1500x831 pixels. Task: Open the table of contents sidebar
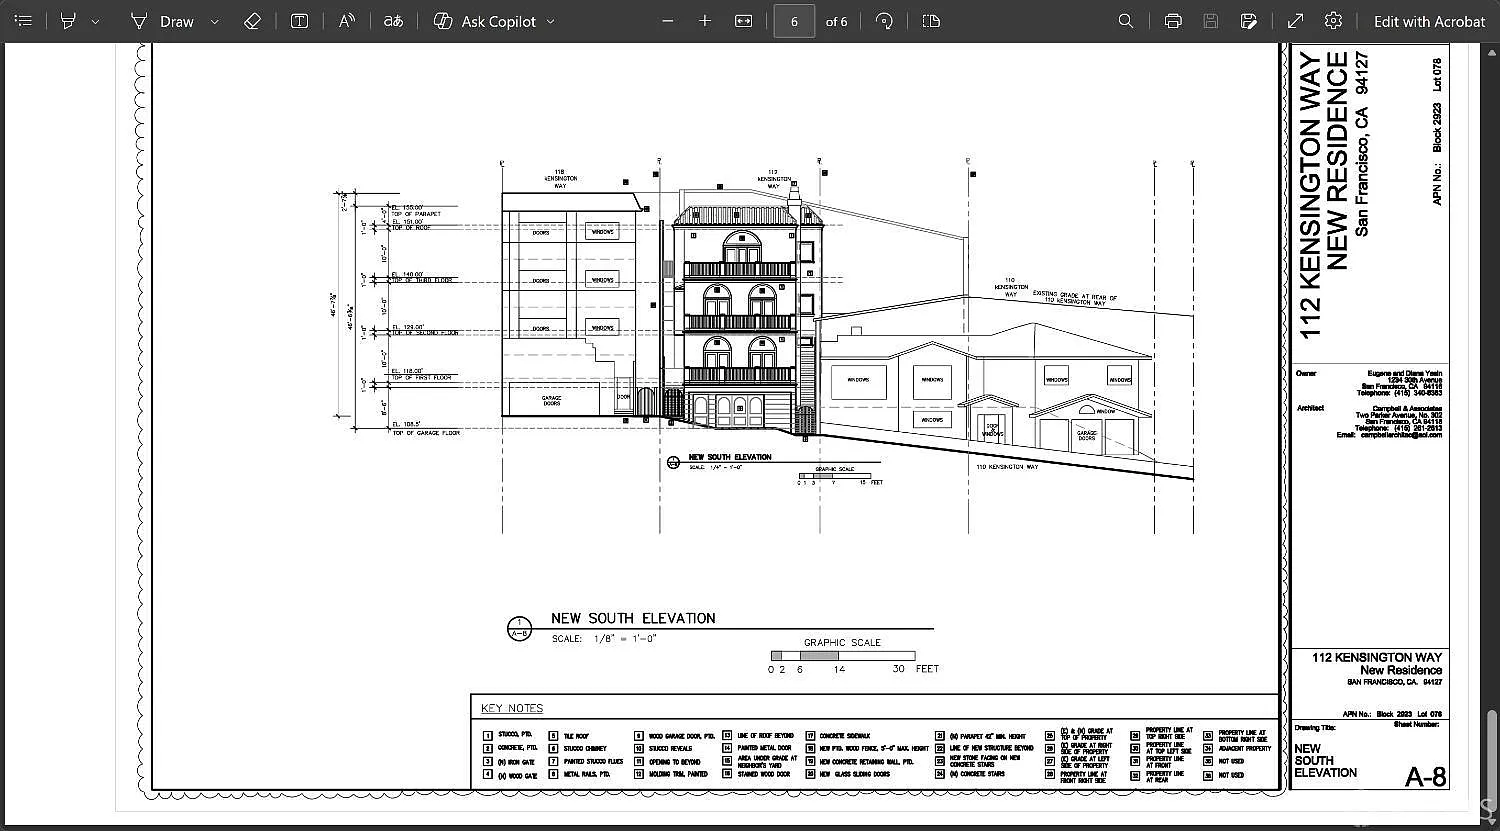tap(24, 21)
